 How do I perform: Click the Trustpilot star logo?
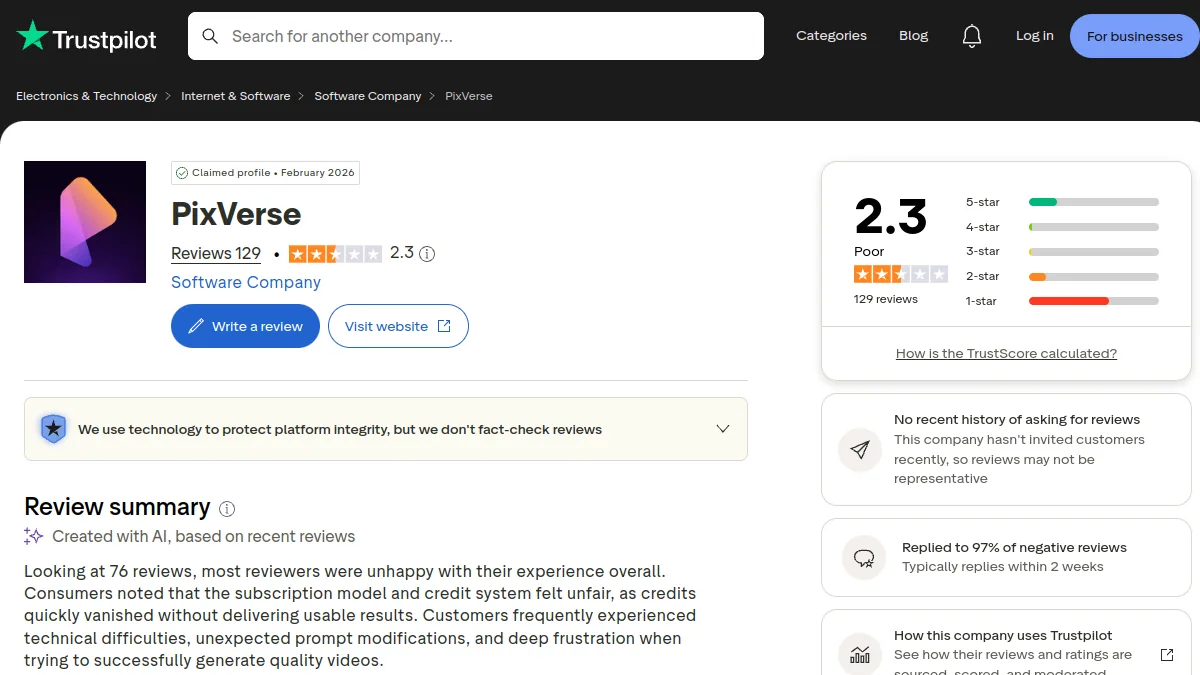32,36
